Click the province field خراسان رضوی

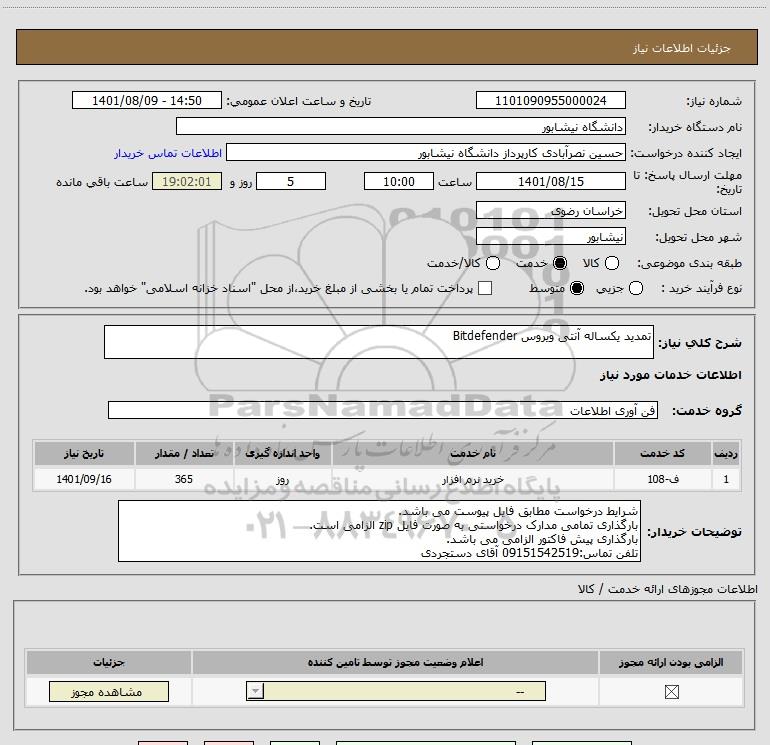click(550, 211)
